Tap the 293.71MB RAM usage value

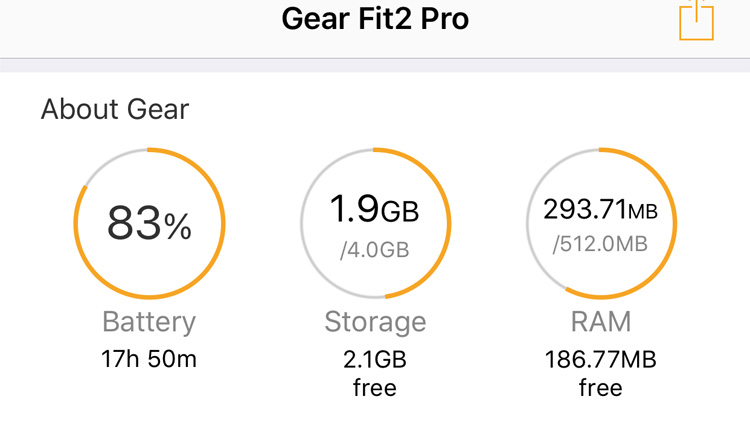coord(601,209)
